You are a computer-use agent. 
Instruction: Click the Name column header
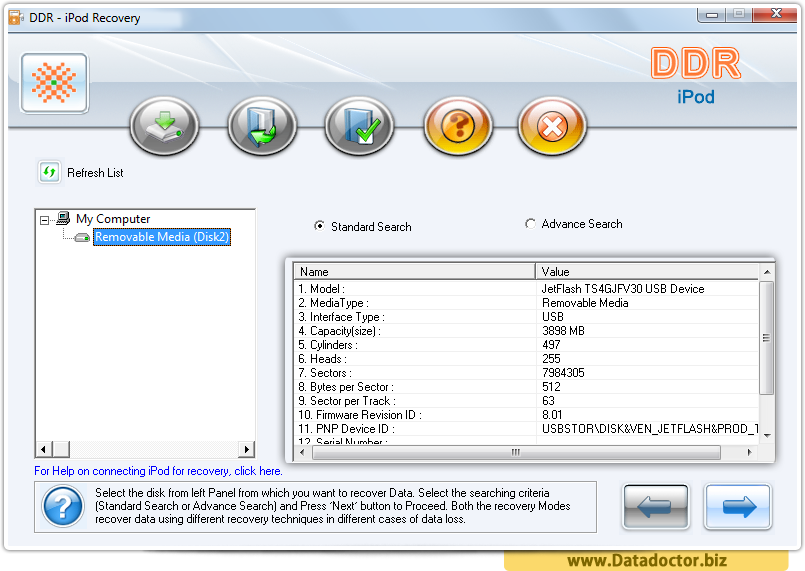point(414,272)
